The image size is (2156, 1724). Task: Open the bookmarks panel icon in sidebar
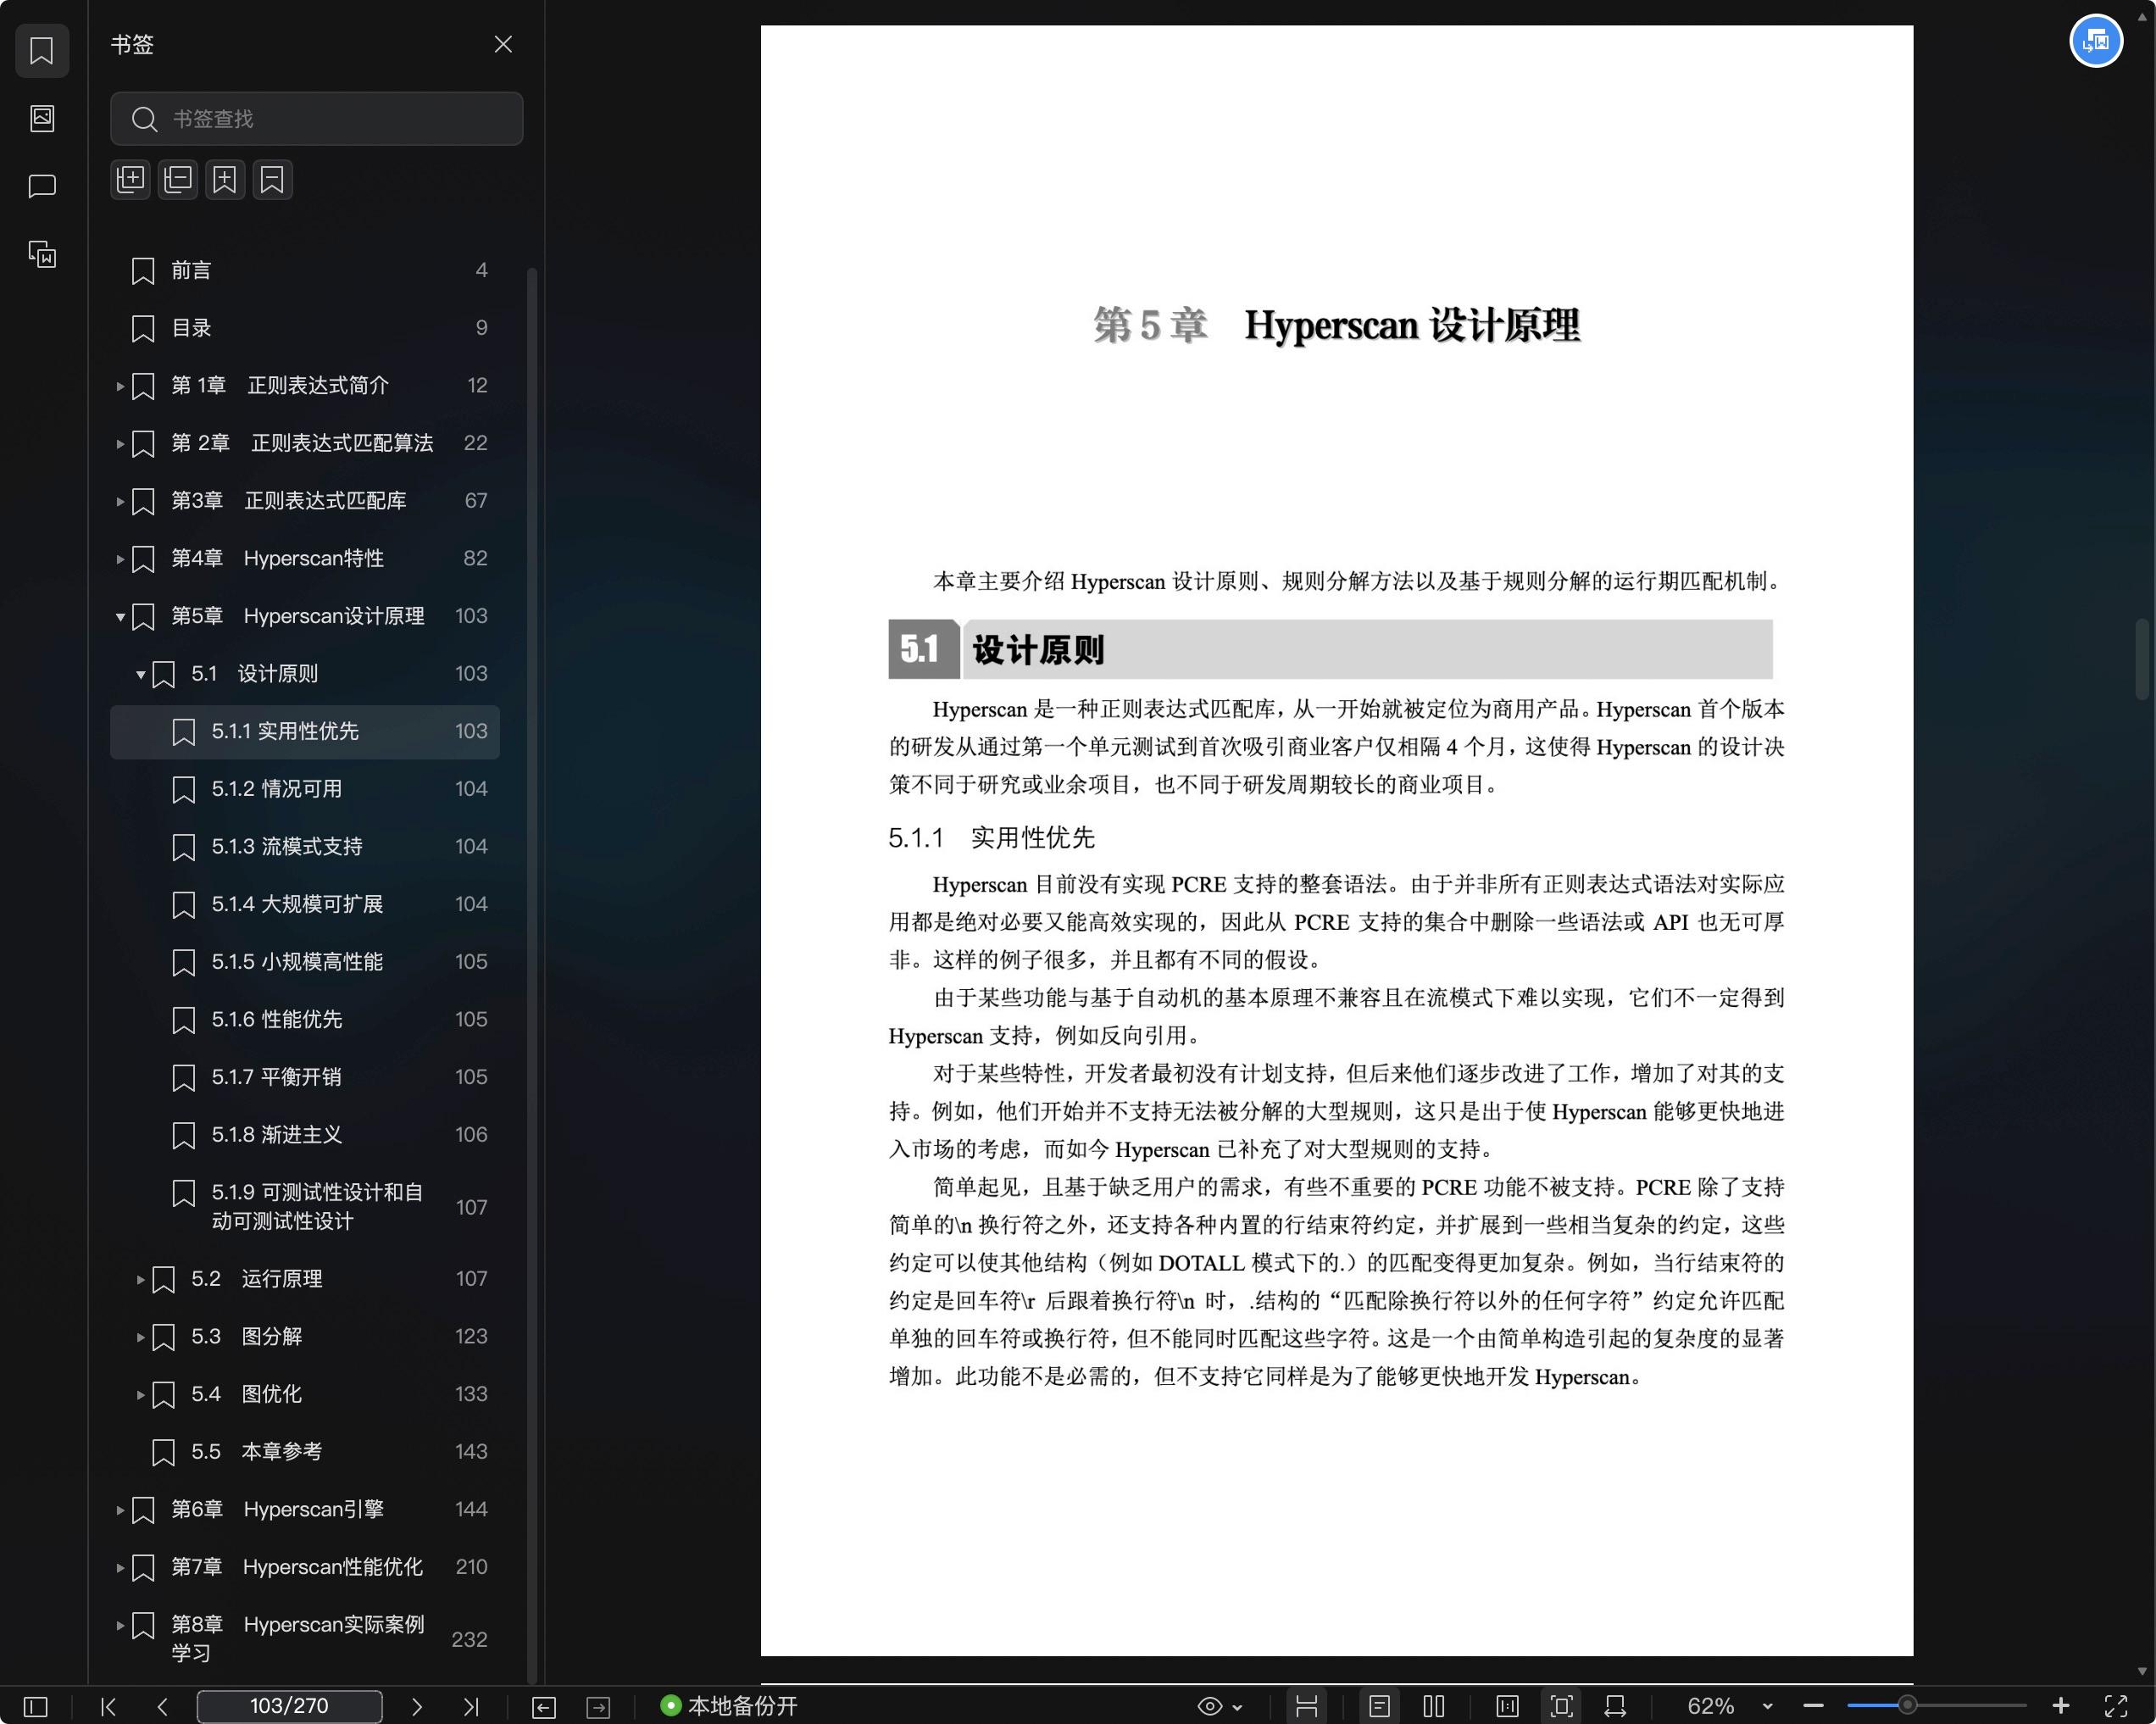42,50
